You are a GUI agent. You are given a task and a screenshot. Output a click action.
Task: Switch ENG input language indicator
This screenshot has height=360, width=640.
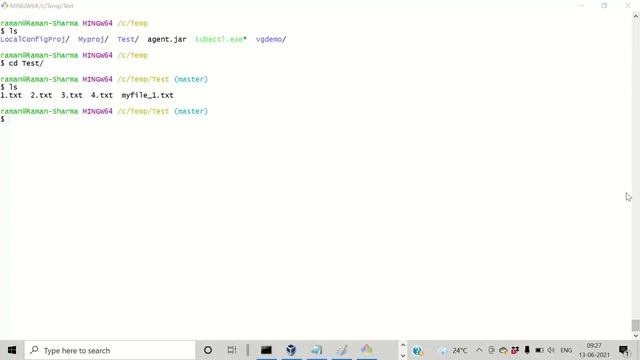(x=566, y=350)
